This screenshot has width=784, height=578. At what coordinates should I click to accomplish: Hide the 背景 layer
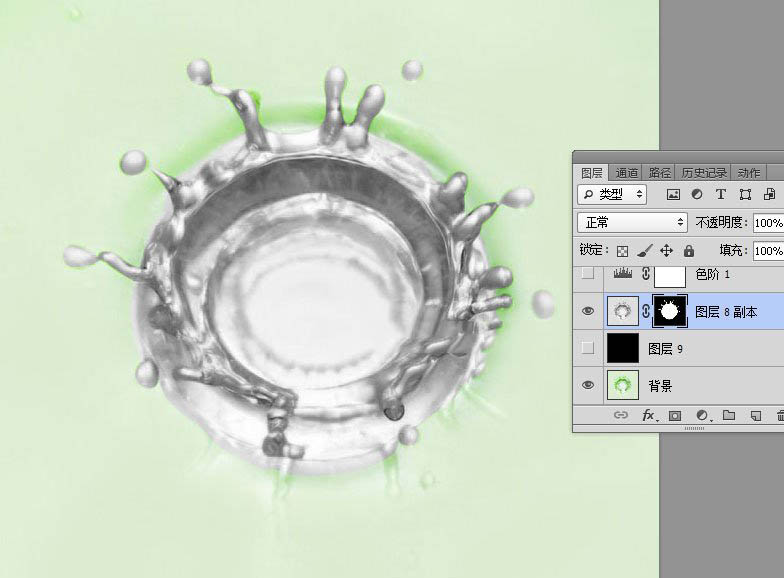(x=588, y=385)
